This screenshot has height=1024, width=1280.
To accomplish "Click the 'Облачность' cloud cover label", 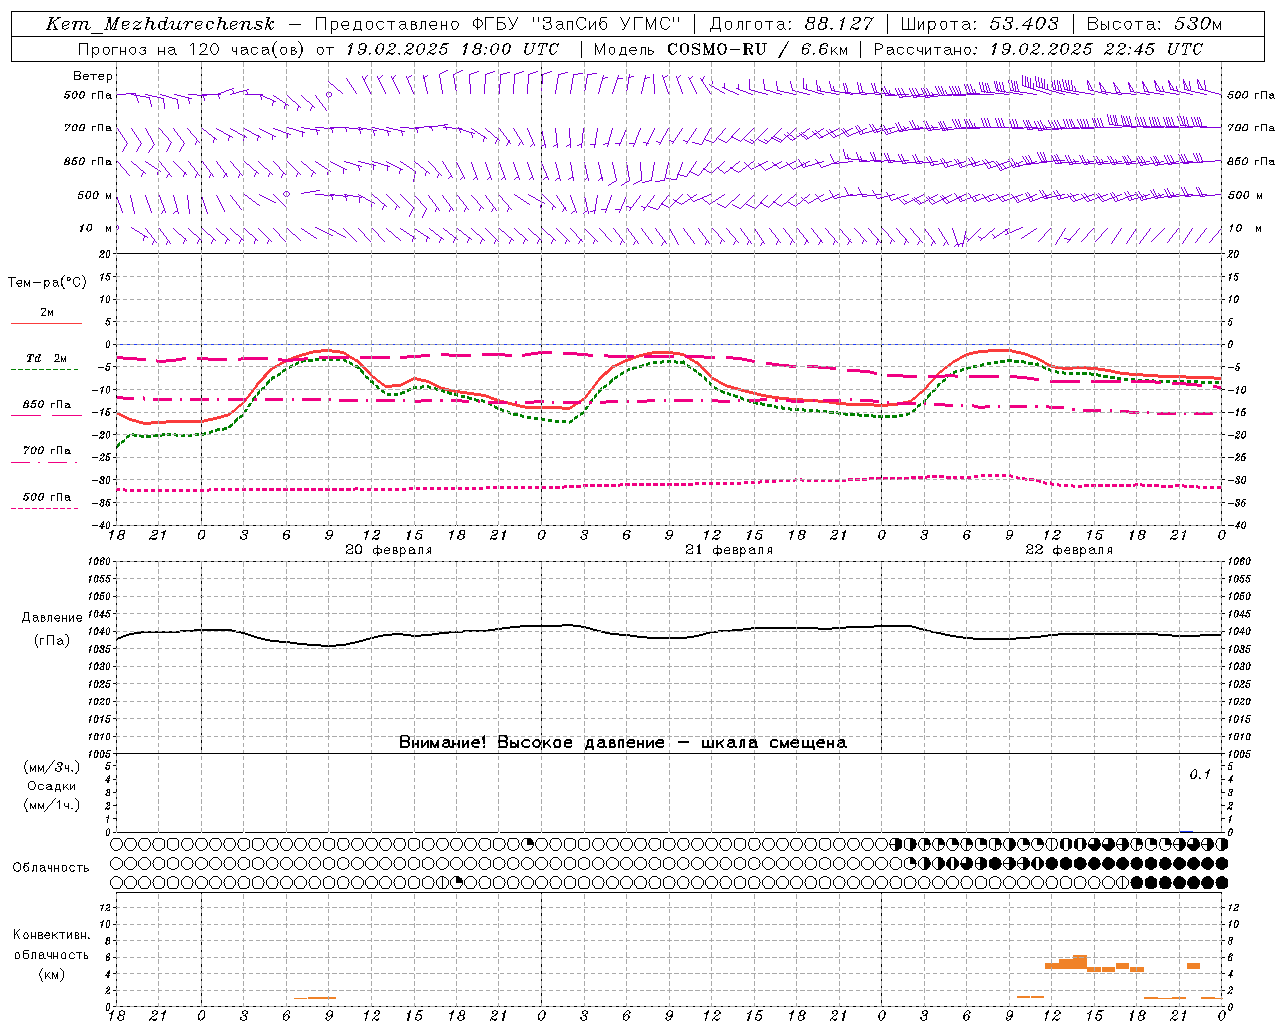I will 51,868.
